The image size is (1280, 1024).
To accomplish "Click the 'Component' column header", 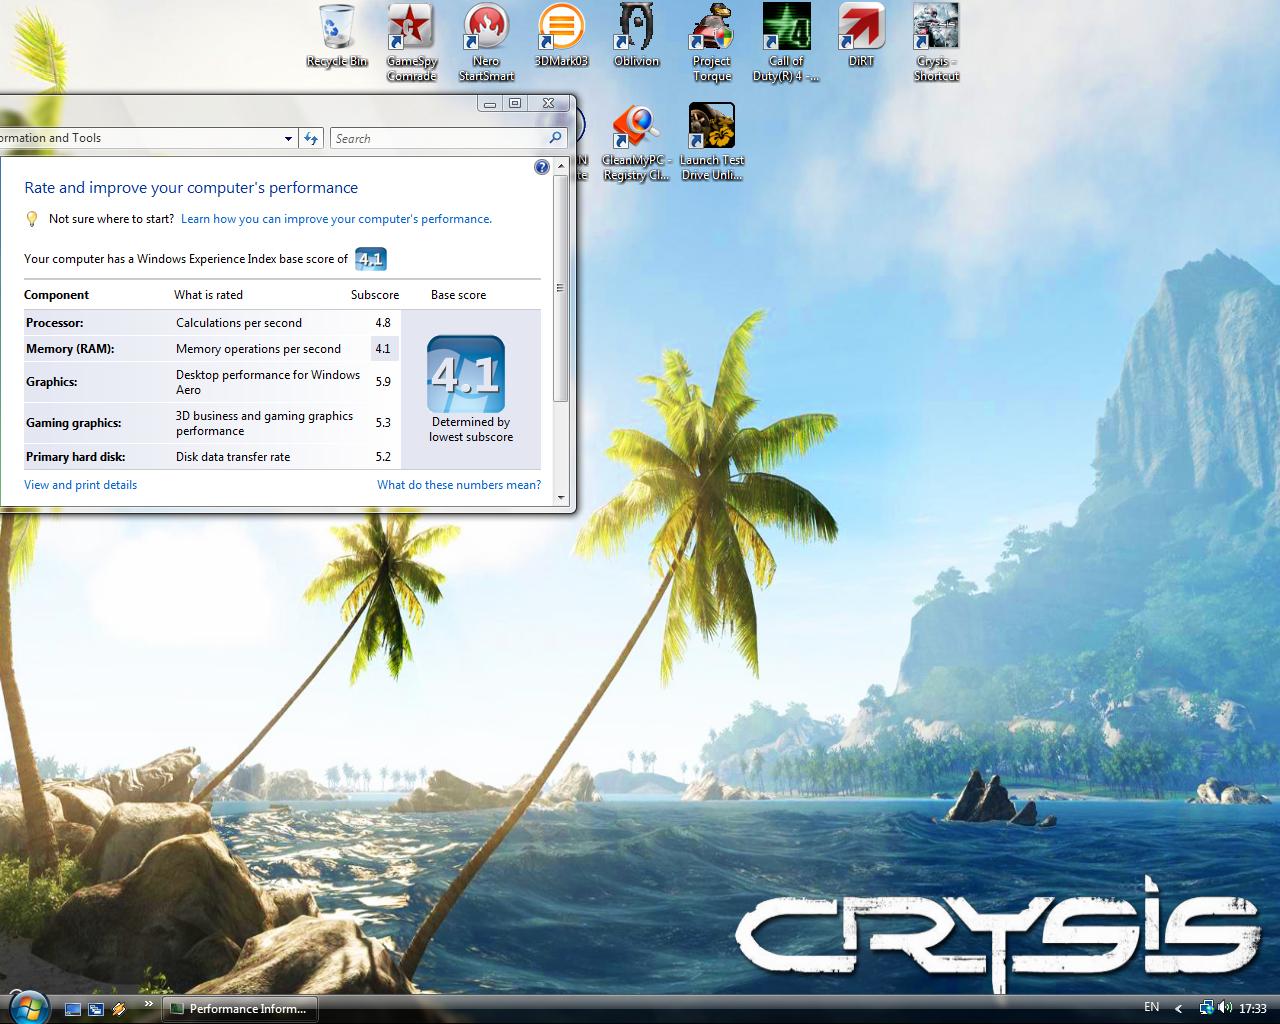I will click(56, 295).
